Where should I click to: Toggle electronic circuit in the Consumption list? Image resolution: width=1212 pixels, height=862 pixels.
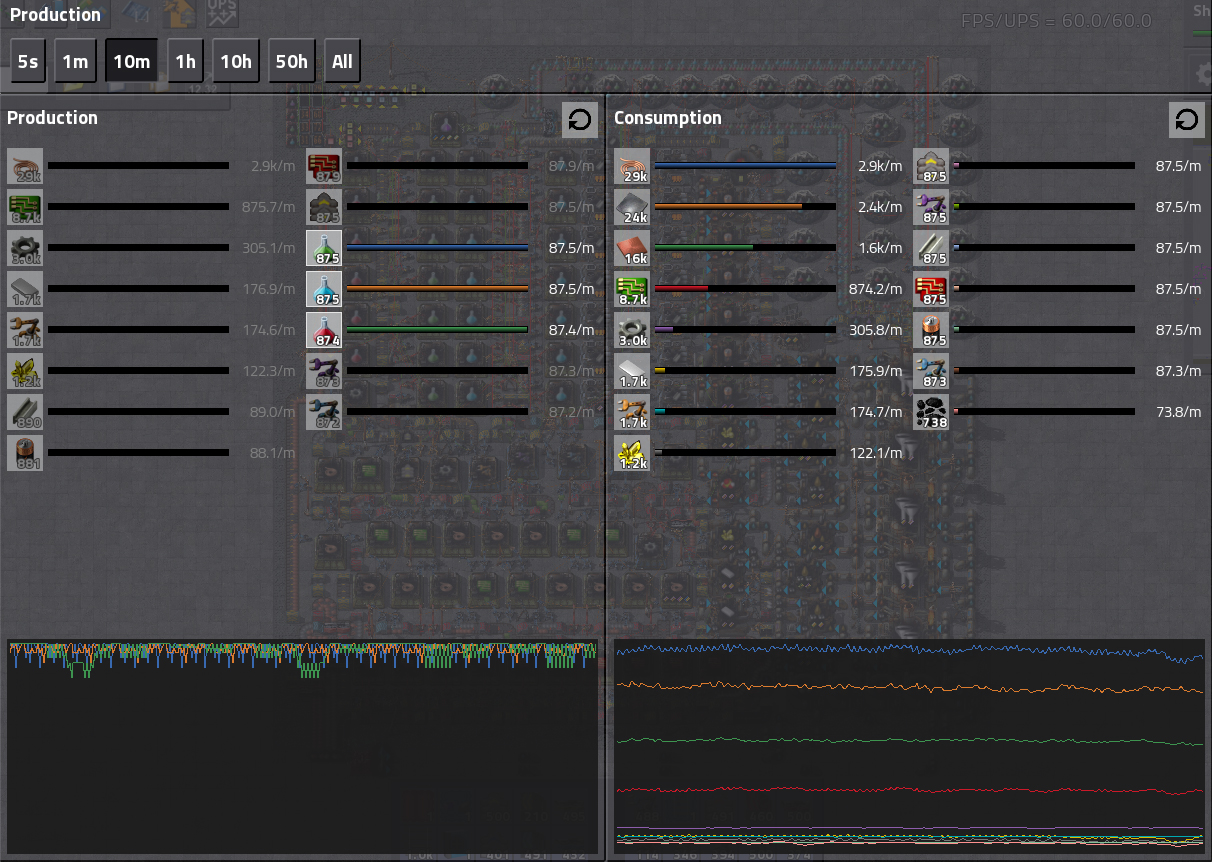pyautogui.click(x=632, y=289)
